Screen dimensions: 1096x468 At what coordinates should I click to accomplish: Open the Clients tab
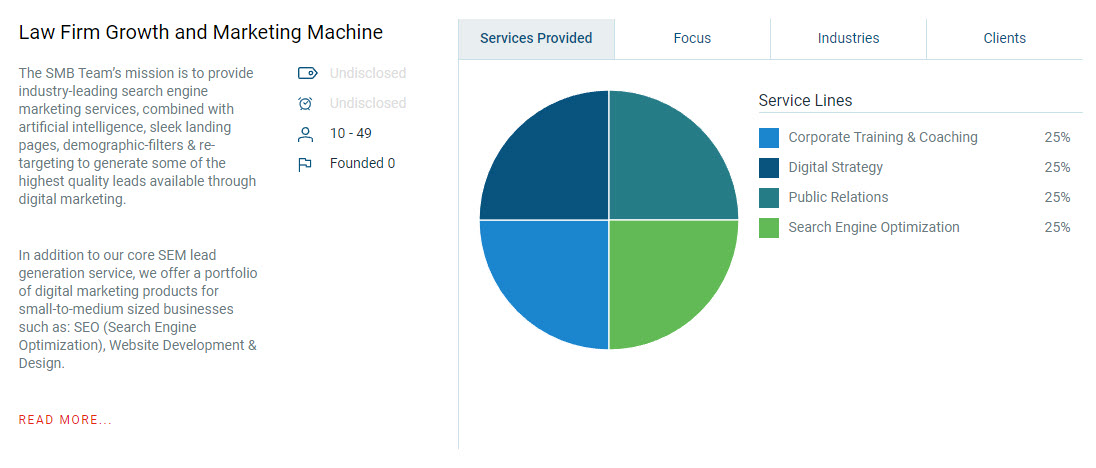coord(1004,38)
